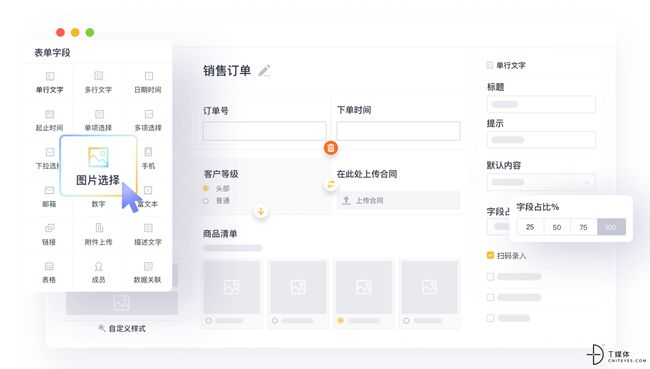The height and width of the screenshot is (369, 650).
Task: Click the 销售订单 form title
Action: tap(227, 71)
